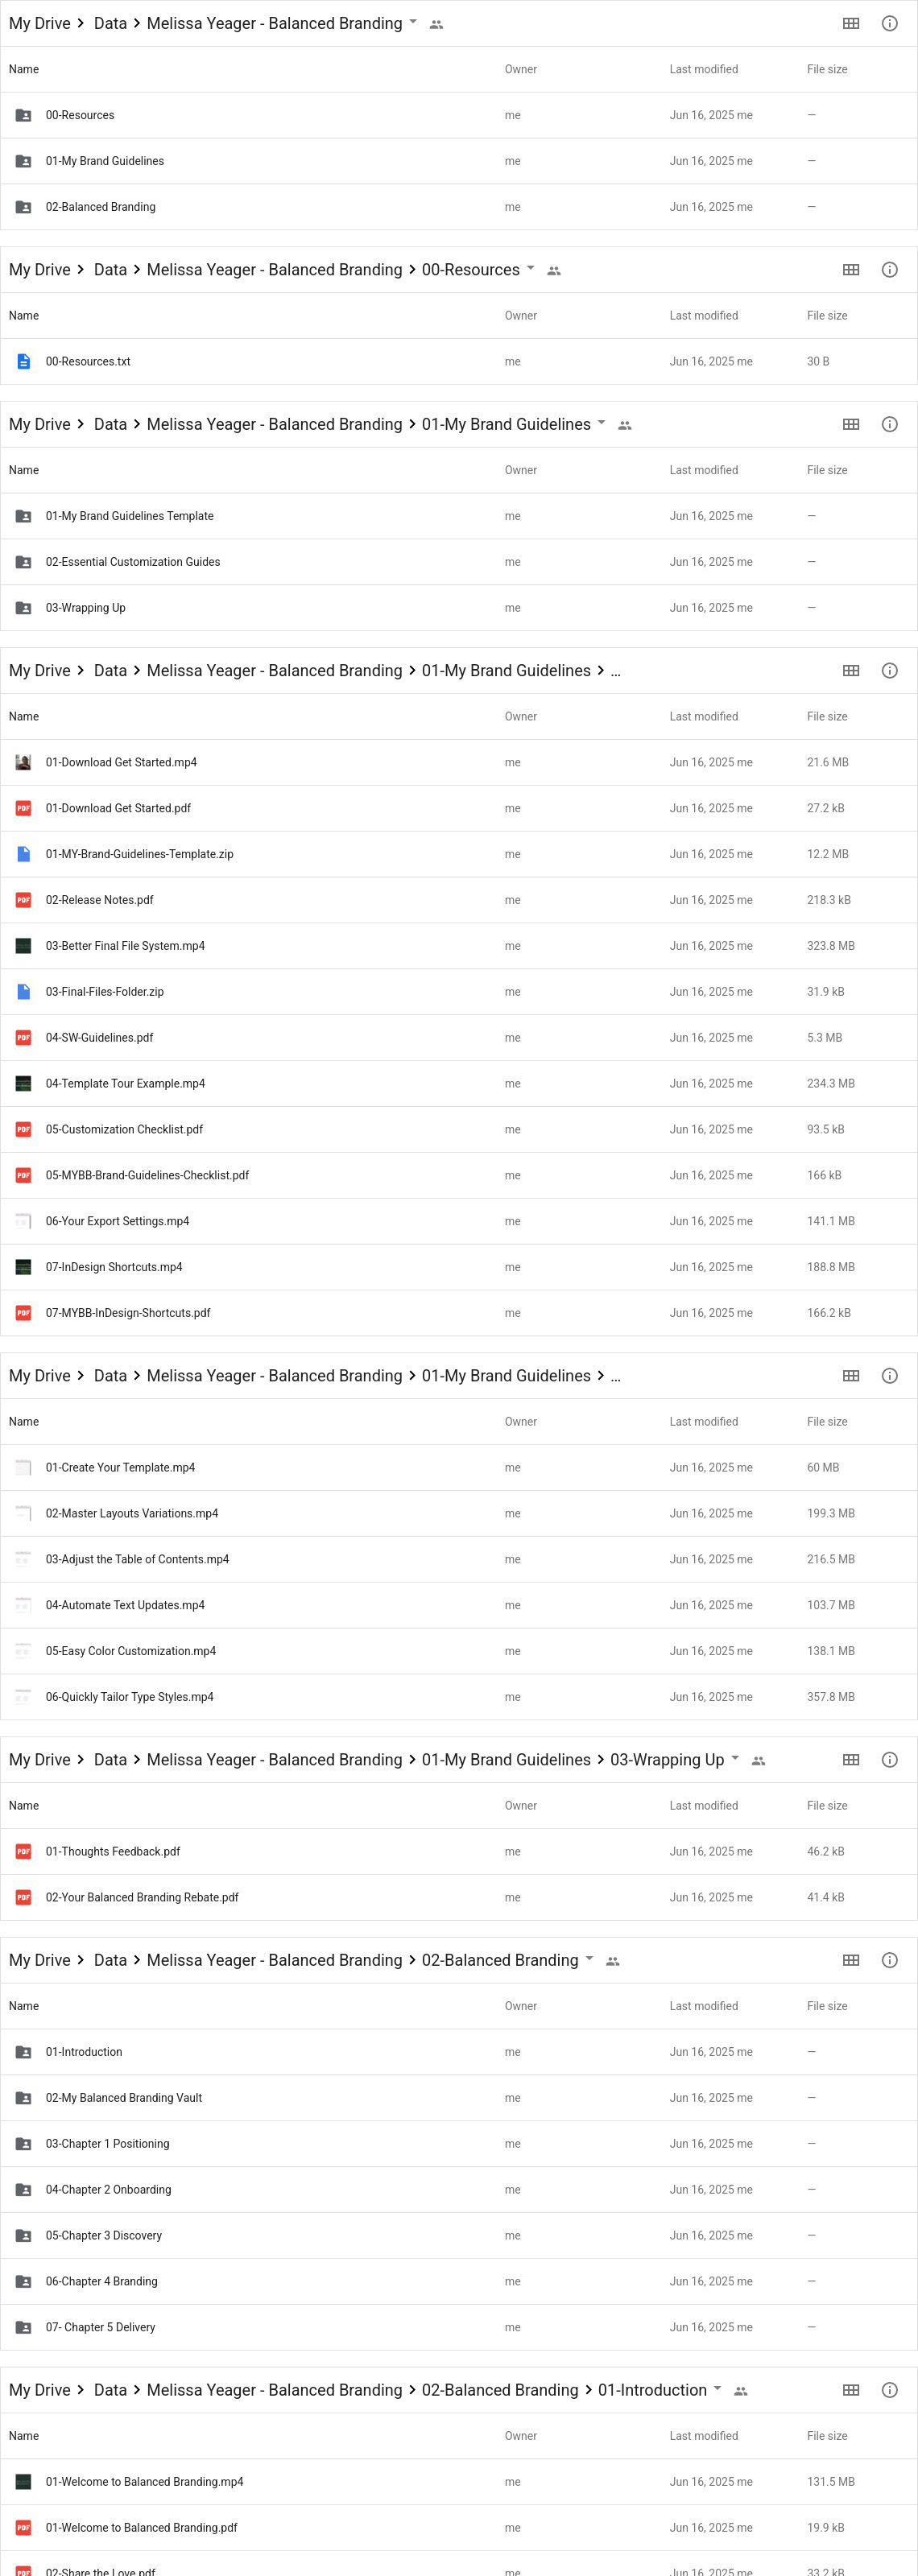The width and height of the screenshot is (918, 2576).
Task: Switch to grid view in 00-Resources section
Action: click(851, 270)
